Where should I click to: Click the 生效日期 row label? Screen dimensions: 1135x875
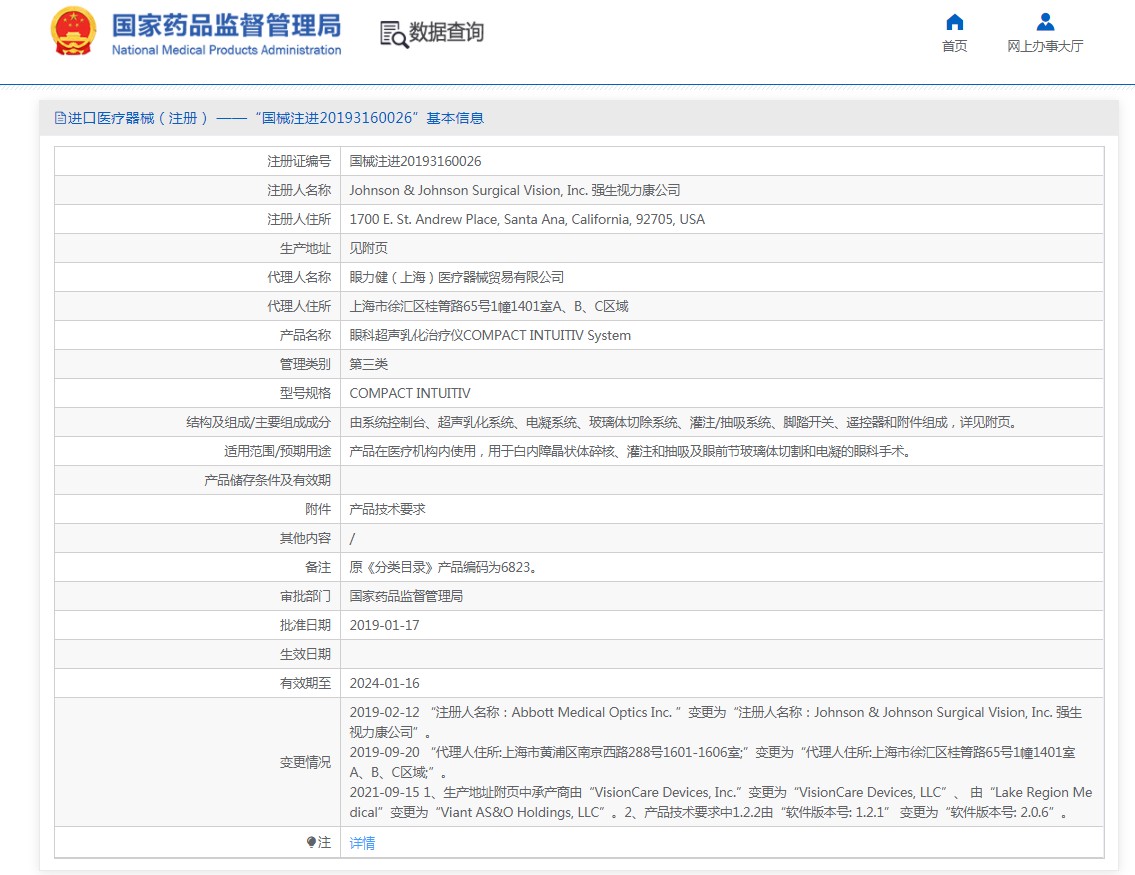(305, 654)
